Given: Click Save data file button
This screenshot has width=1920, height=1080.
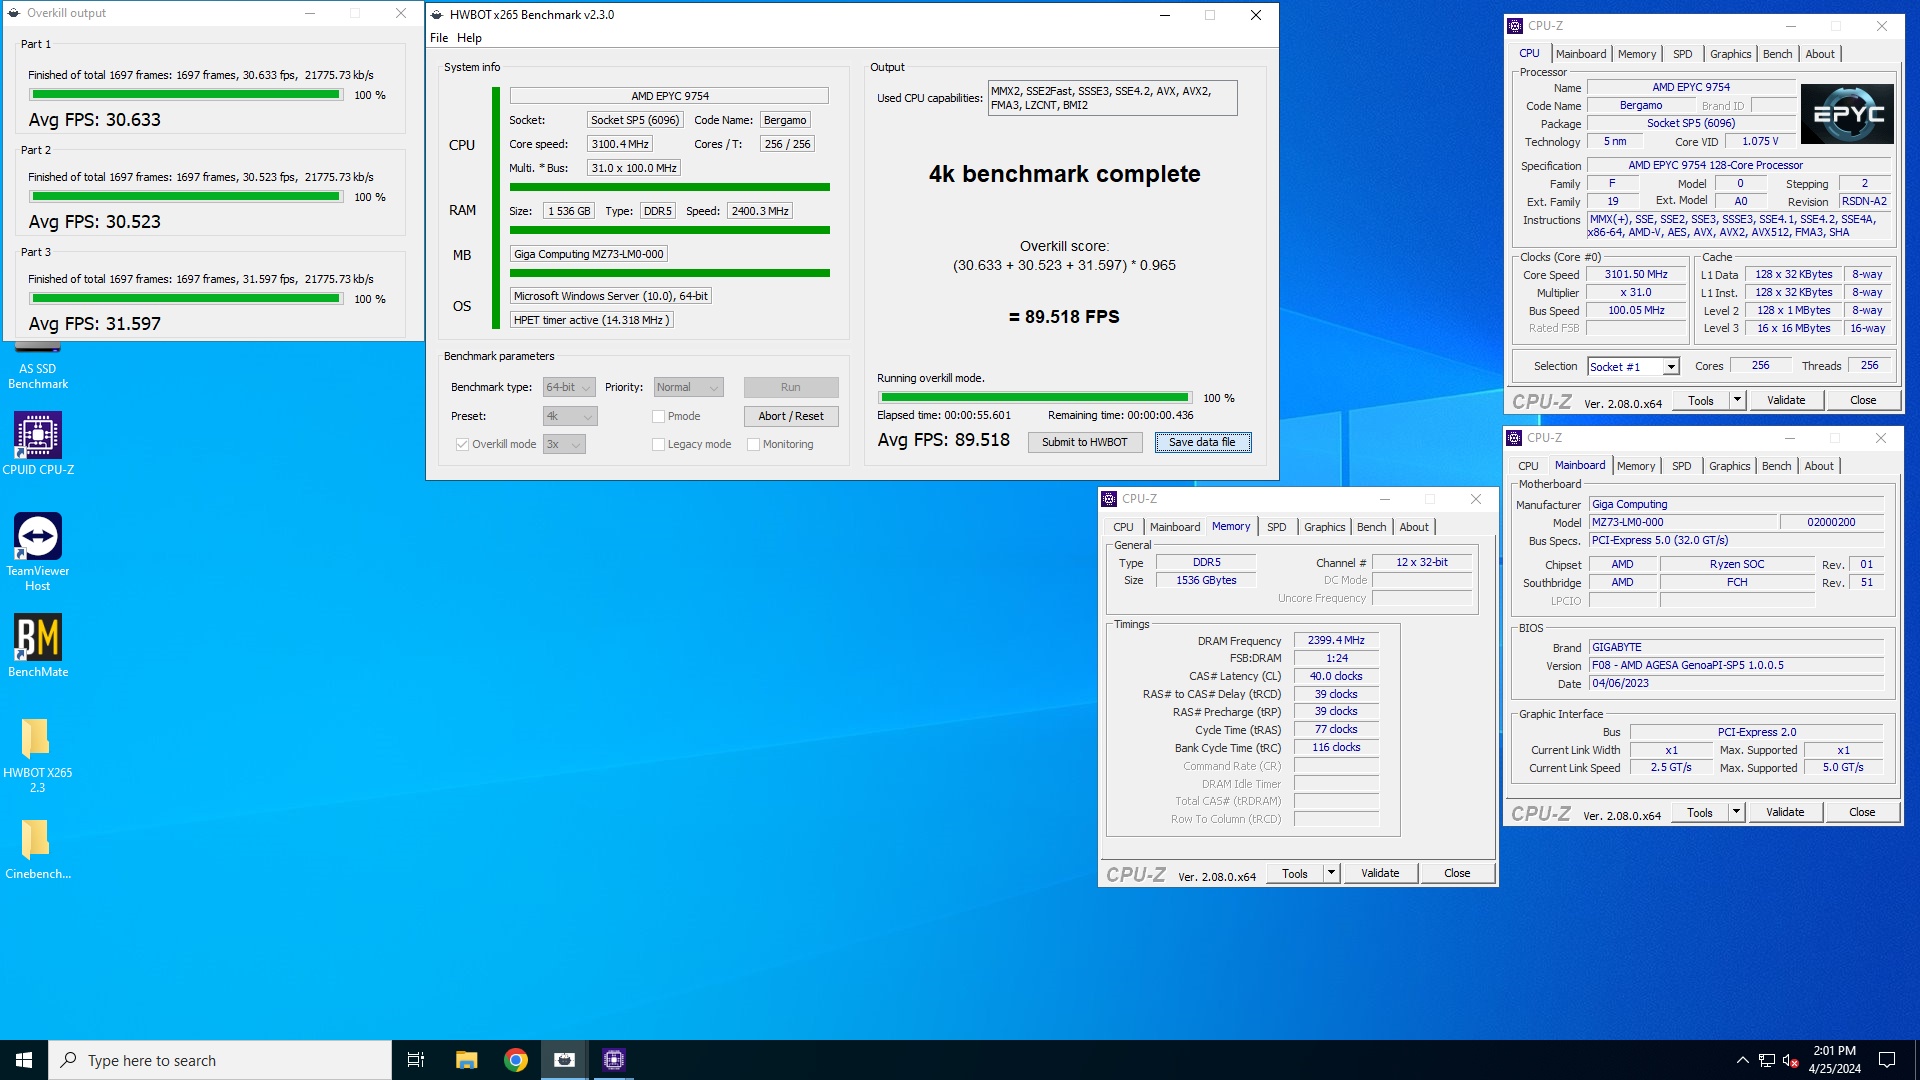Looking at the screenshot, I should (x=1202, y=442).
